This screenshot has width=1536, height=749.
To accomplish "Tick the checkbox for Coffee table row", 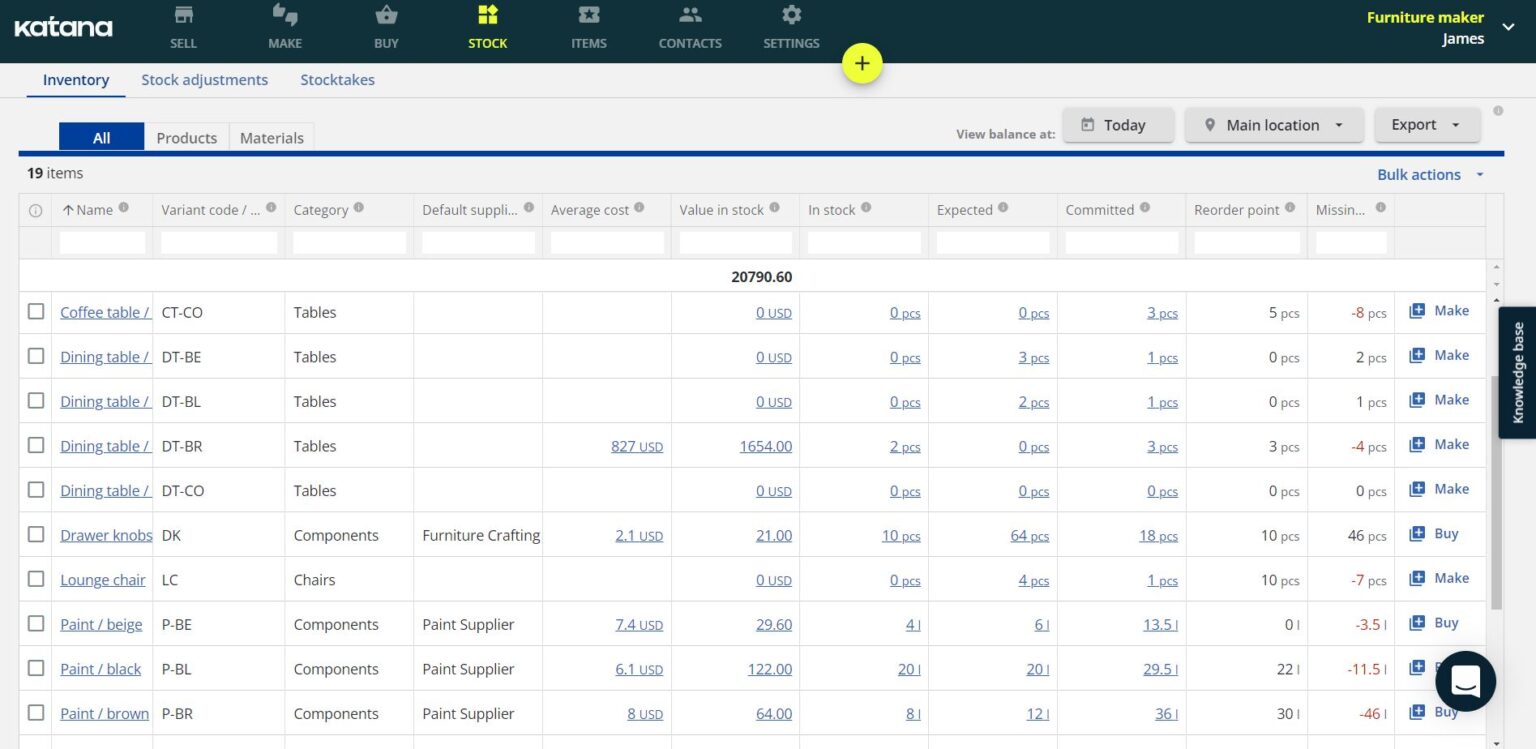I will pyautogui.click(x=36, y=312).
